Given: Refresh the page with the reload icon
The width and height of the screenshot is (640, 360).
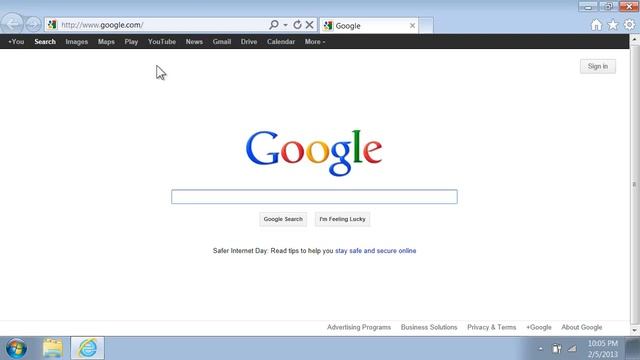Looking at the screenshot, I should (x=297, y=25).
